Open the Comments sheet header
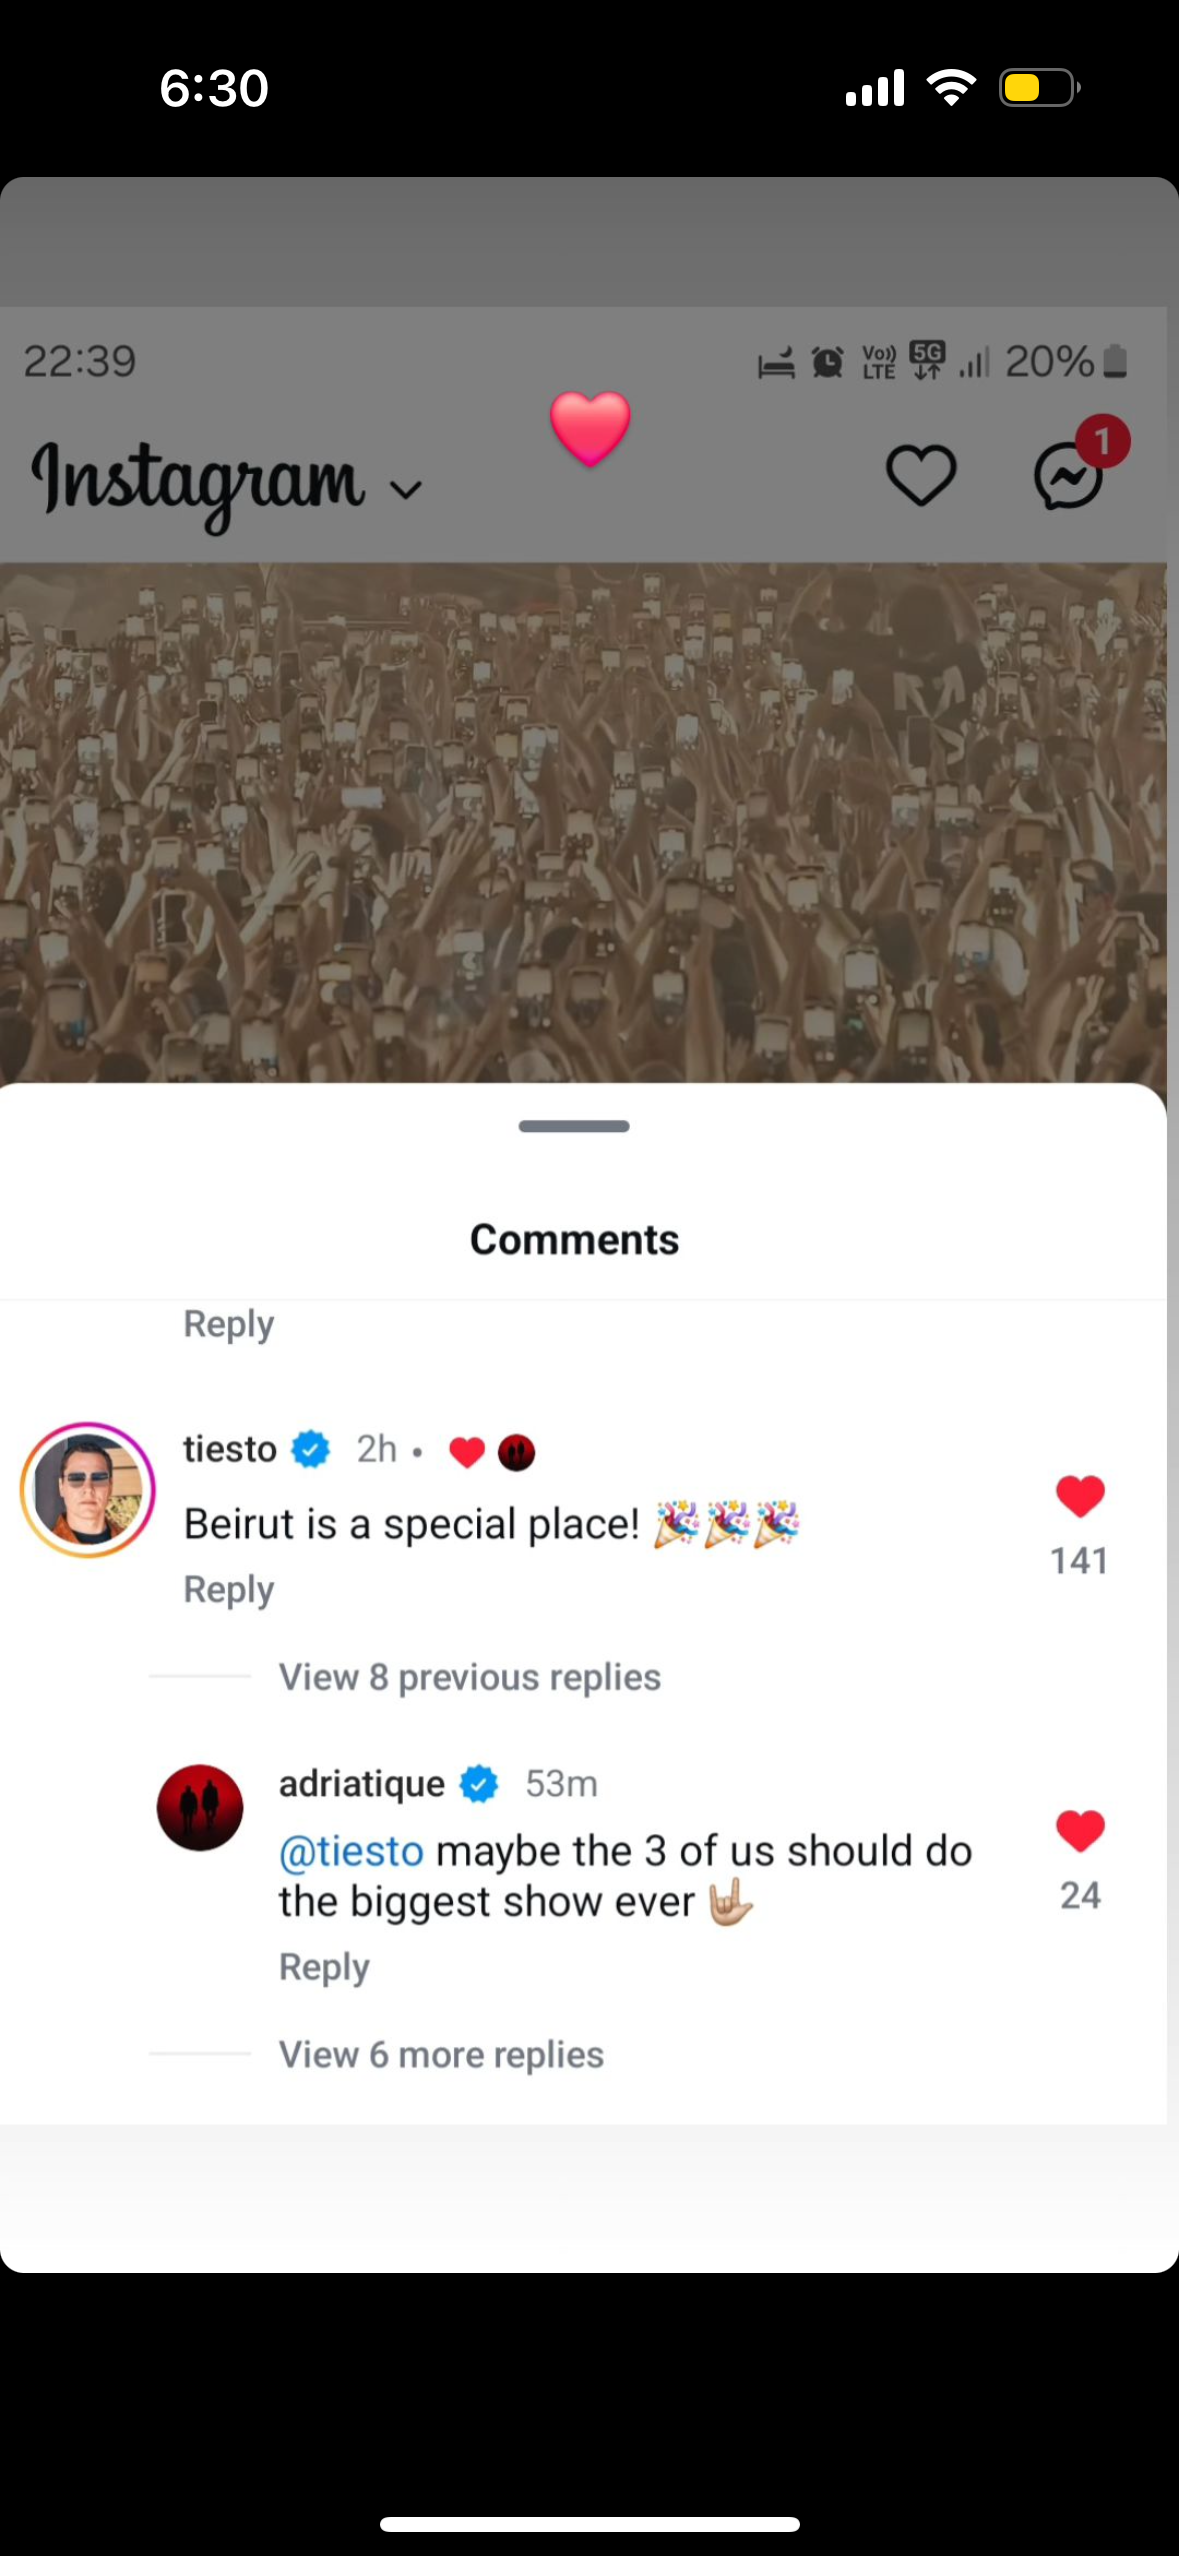 click(573, 1239)
